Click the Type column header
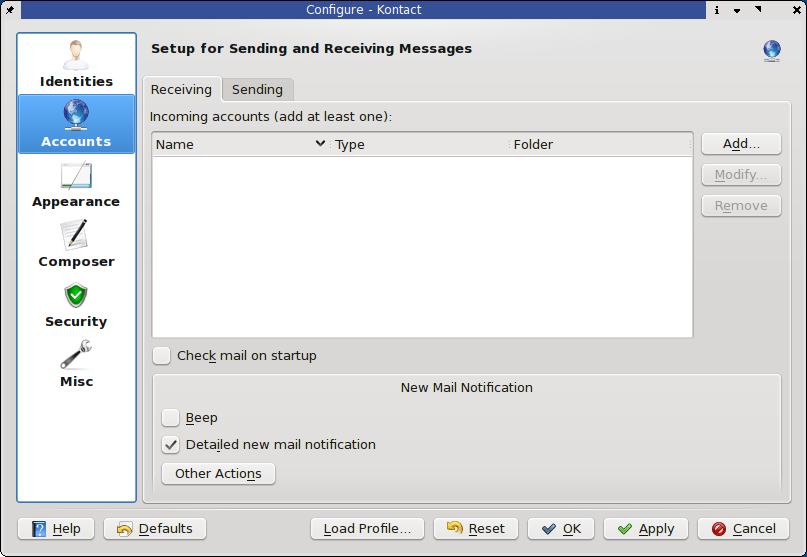The width and height of the screenshot is (807, 557). [x=420, y=145]
